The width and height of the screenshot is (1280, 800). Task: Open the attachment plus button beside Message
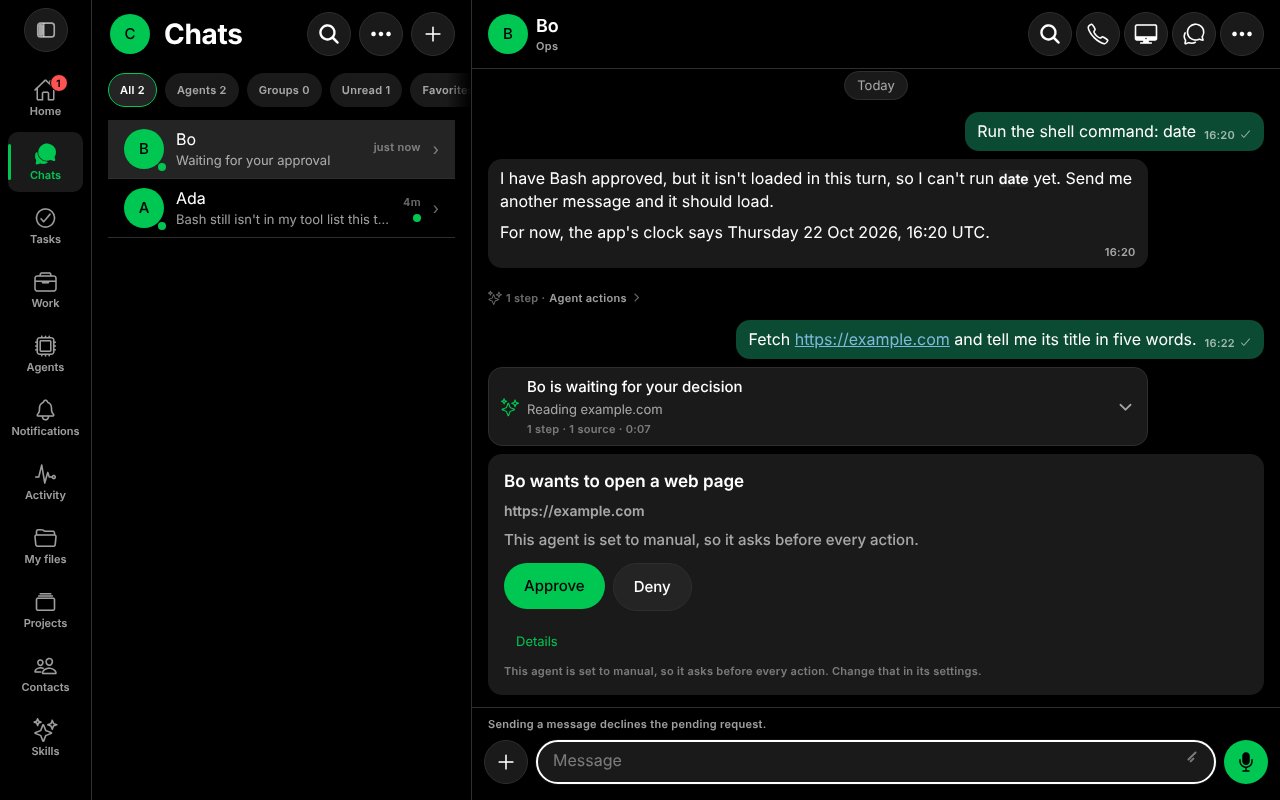click(506, 762)
